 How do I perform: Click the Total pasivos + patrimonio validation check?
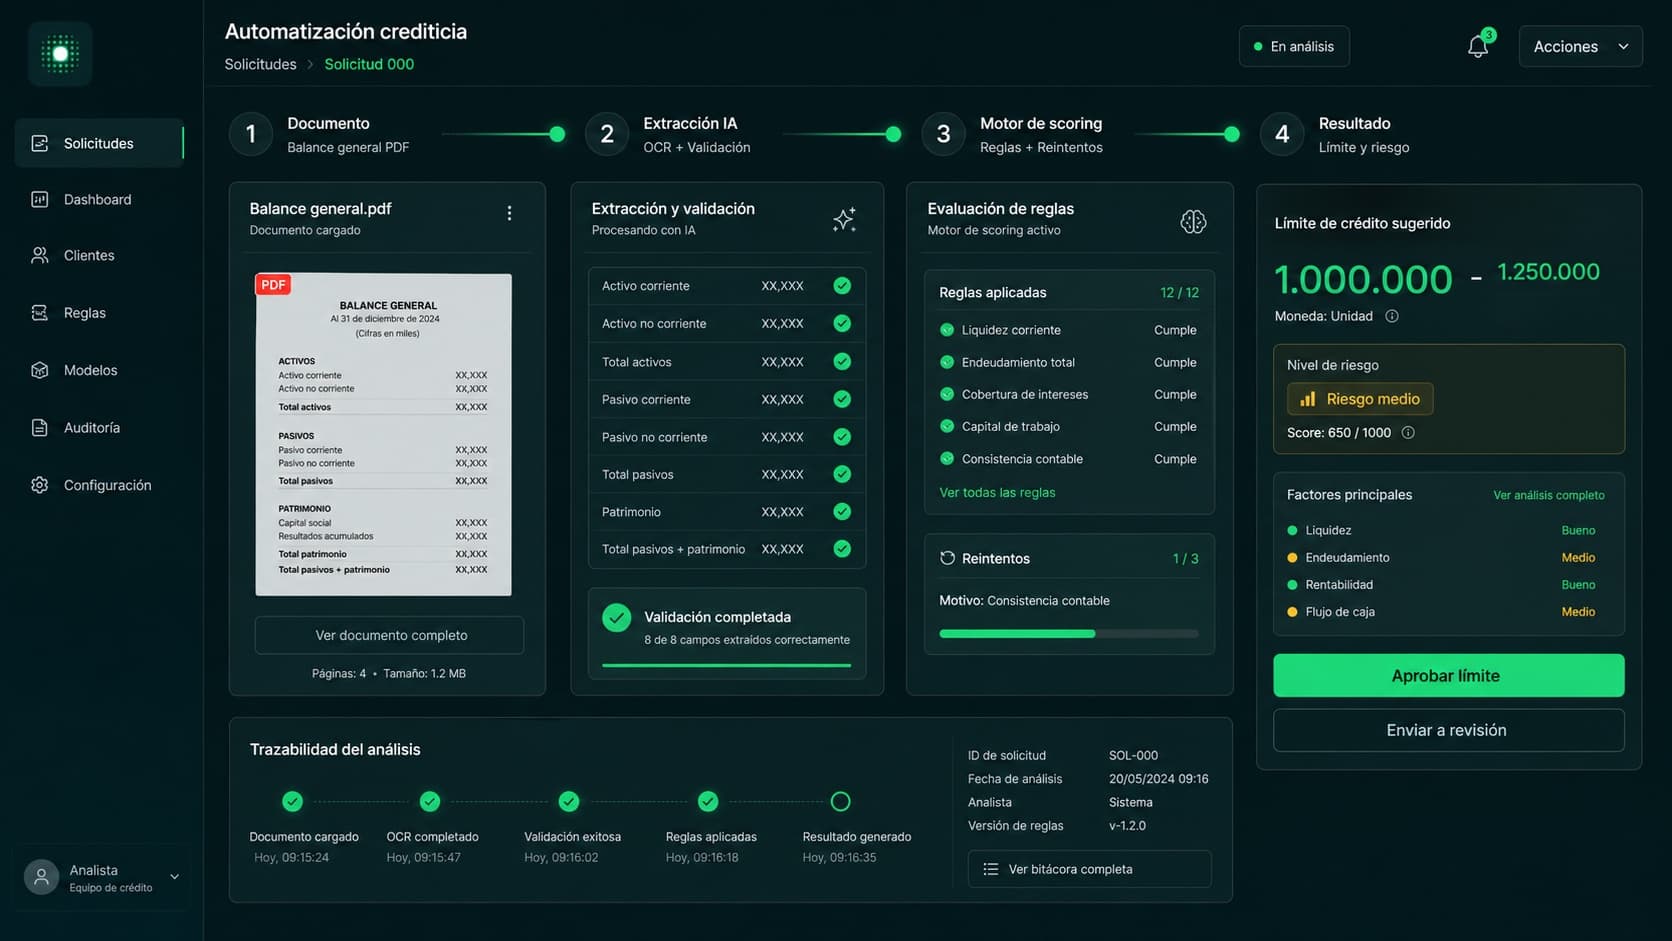click(842, 549)
